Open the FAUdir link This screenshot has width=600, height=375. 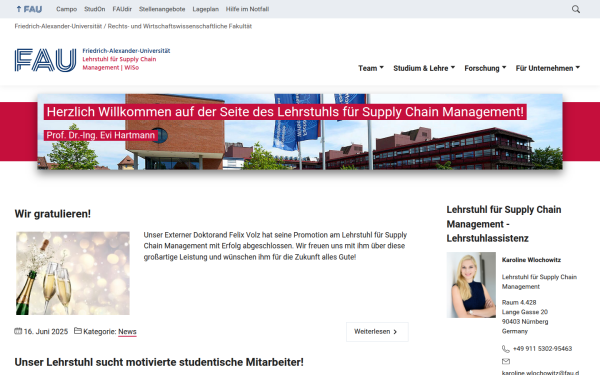[122, 9]
